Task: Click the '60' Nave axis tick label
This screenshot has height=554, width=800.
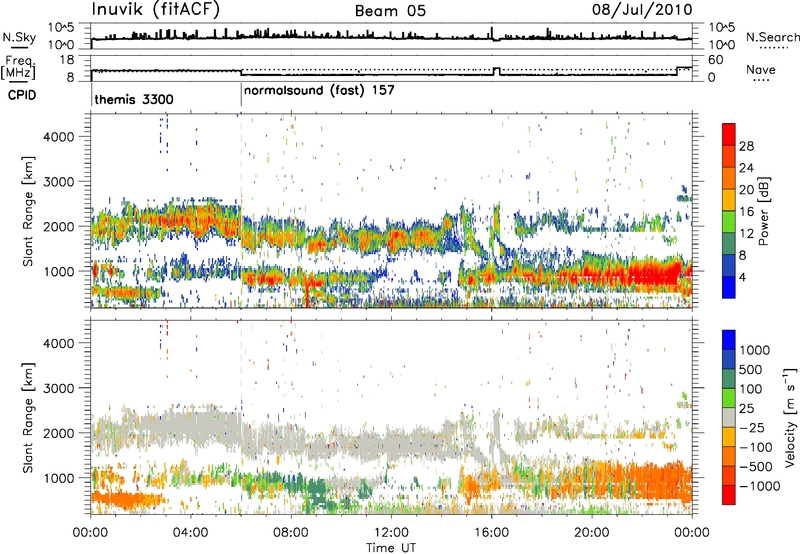Action: pyautogui.click(x=716, y=60)
